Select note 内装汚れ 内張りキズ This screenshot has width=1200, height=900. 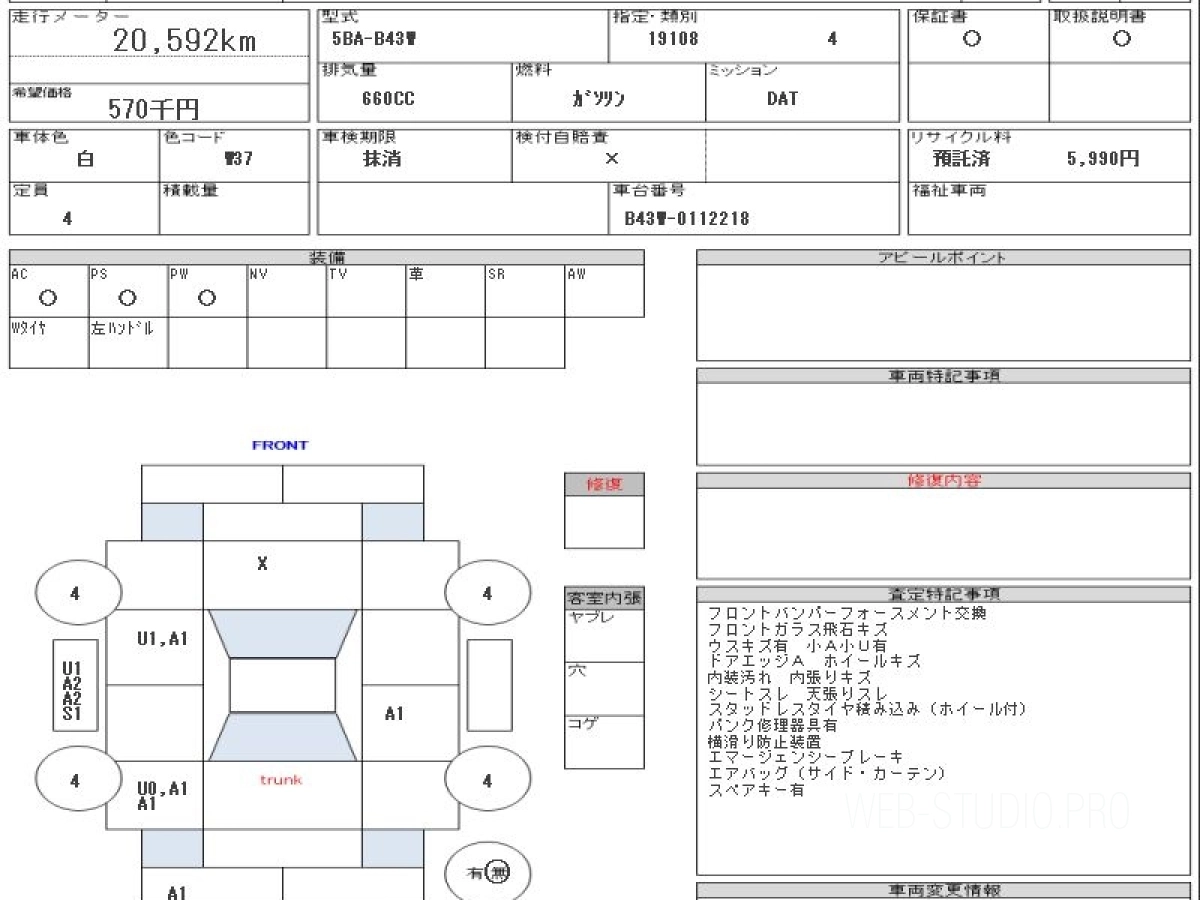click(x=789, y=677)
